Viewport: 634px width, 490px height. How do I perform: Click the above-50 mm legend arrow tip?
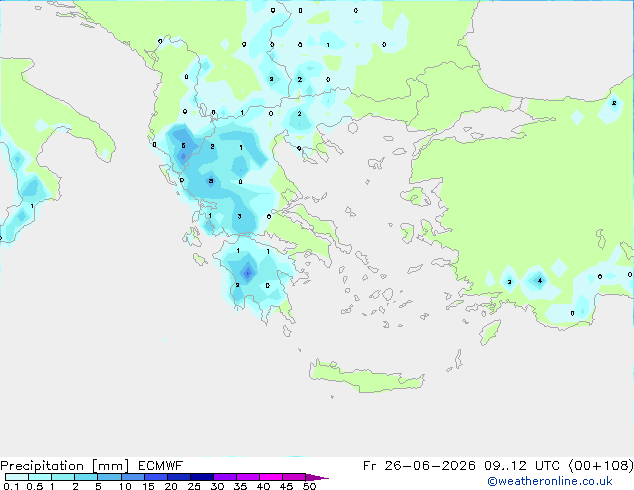point(317,477)
